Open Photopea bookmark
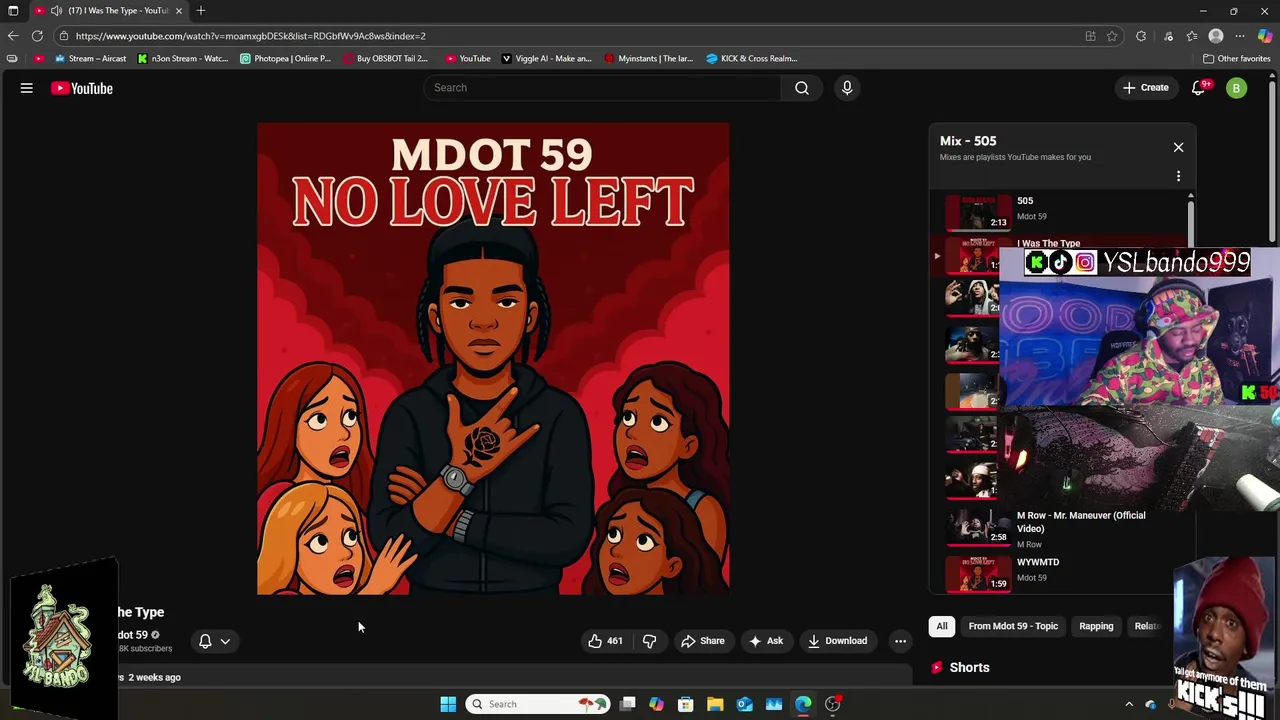The height and width of the screenshot is (720, 1280). coord(285,58)
